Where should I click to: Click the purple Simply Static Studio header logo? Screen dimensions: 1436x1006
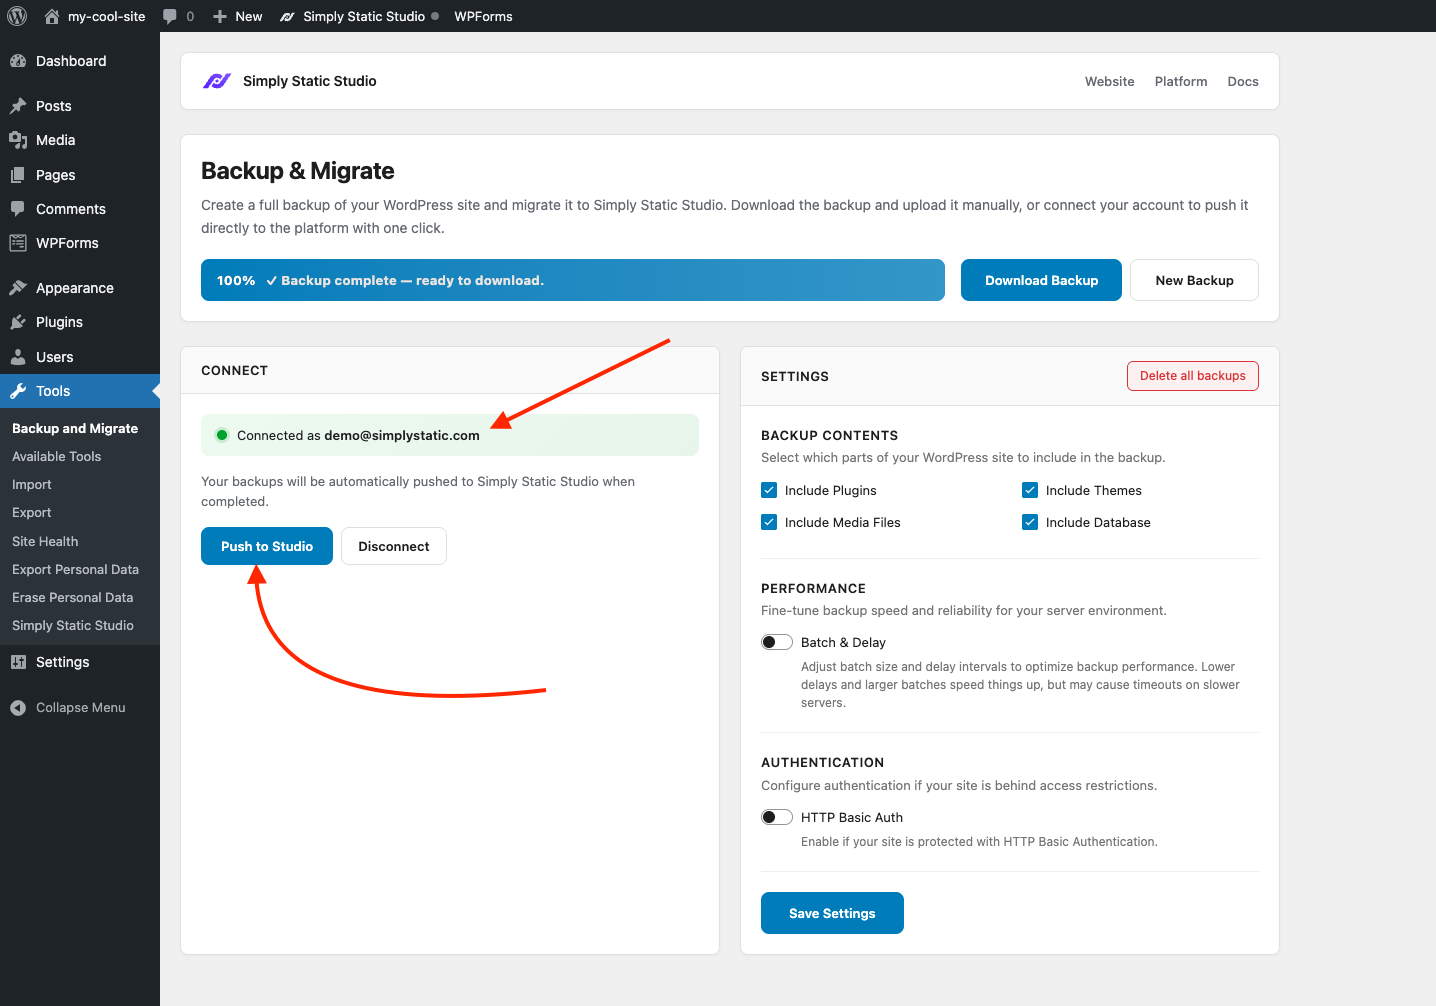[x=217, y=81]
